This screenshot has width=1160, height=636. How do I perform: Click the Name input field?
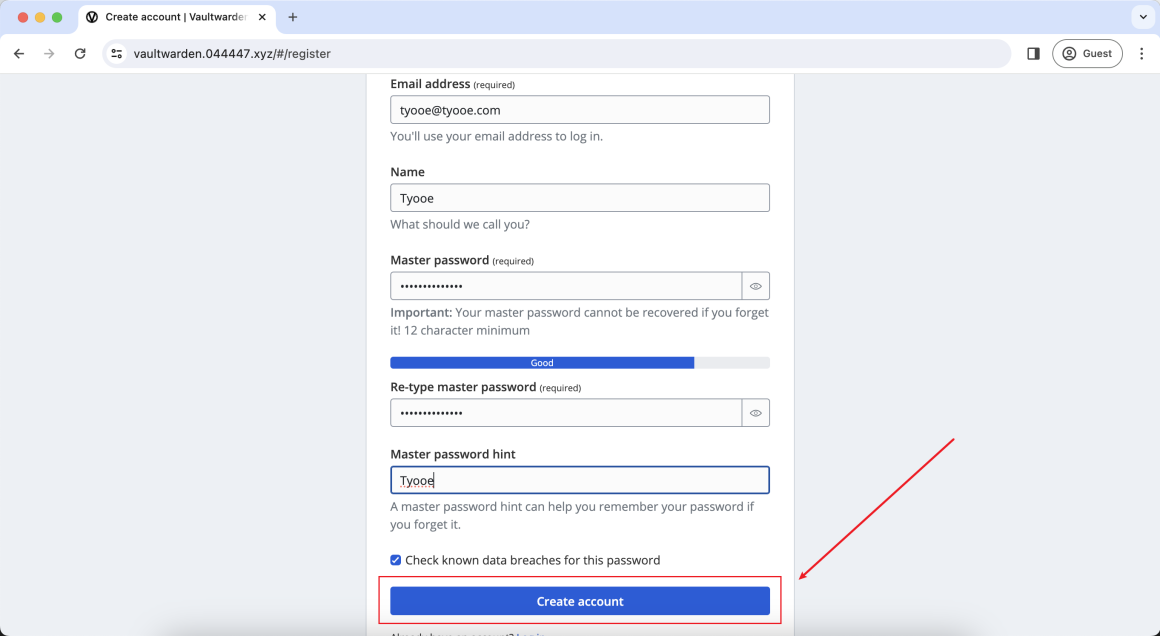click(579, 198)
